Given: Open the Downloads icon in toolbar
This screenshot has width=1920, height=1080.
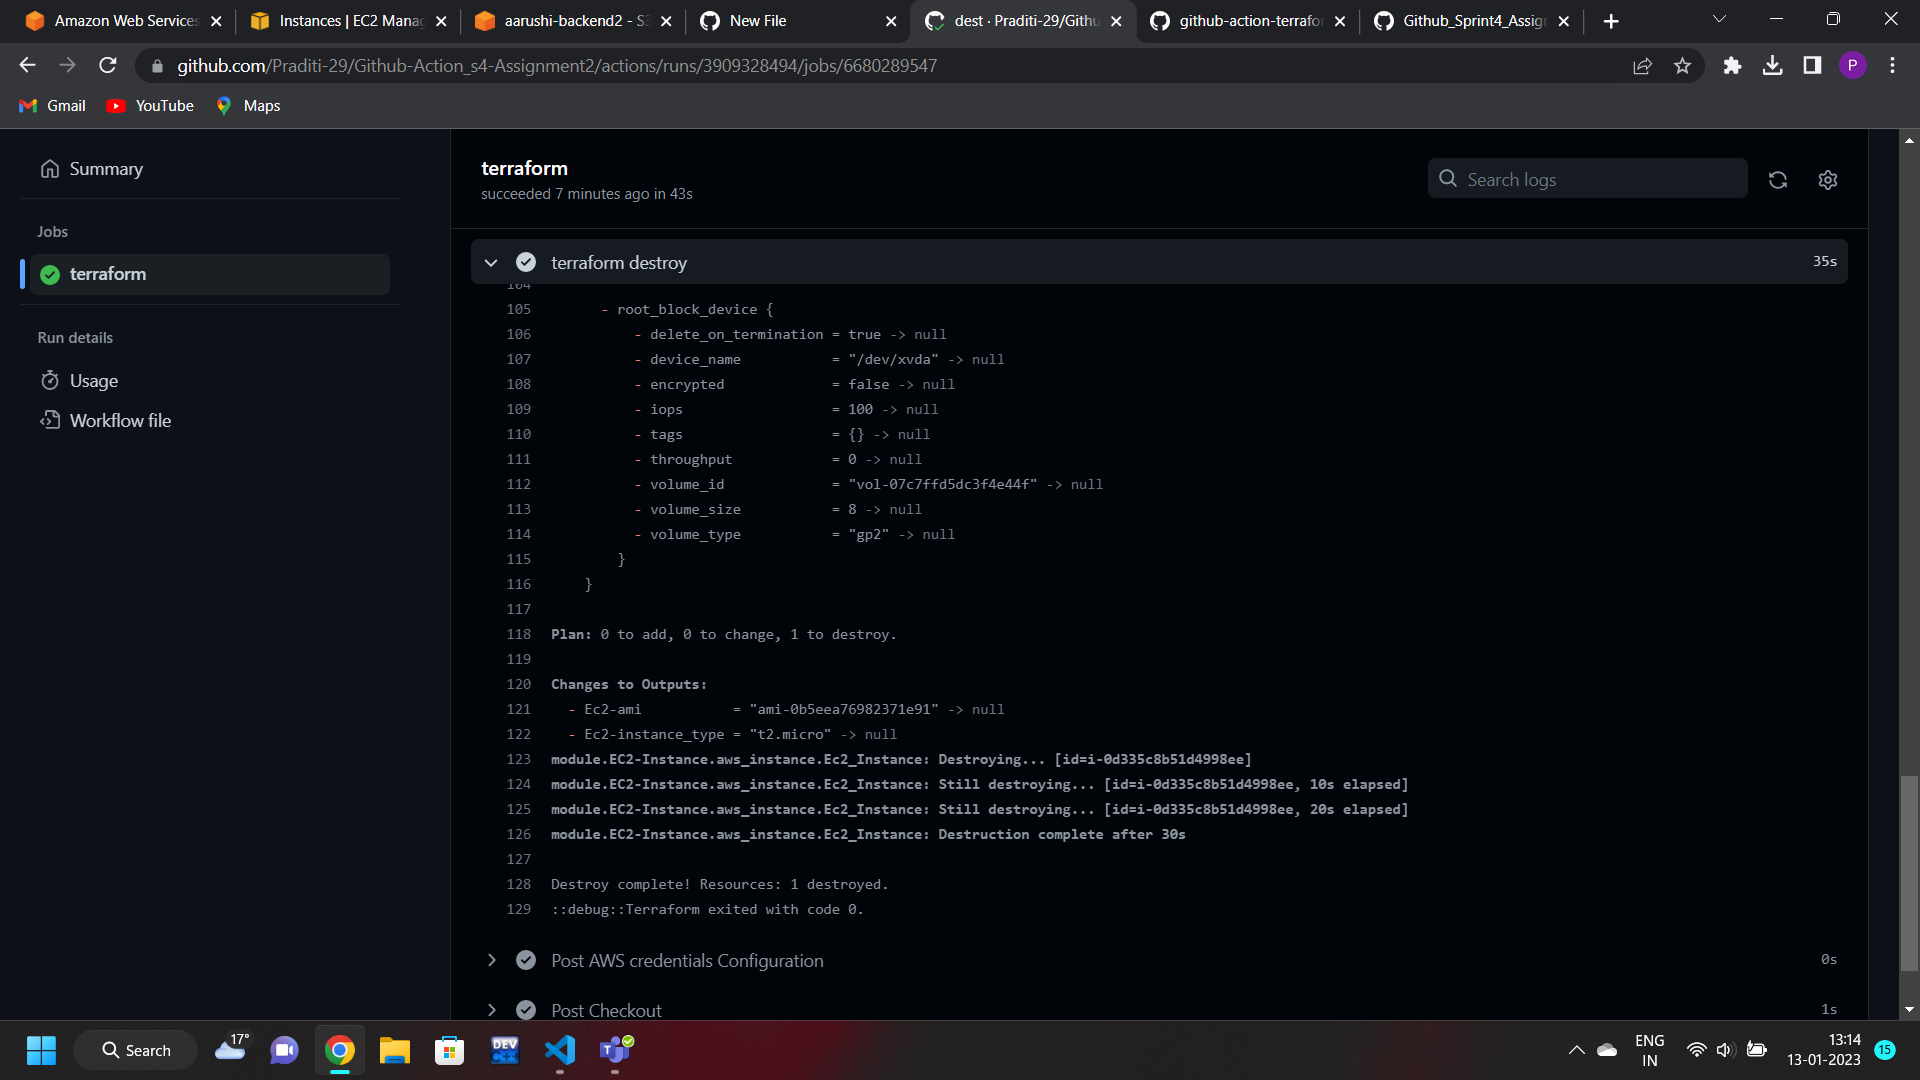Looking at the screenshot, I should point(1773,65).
